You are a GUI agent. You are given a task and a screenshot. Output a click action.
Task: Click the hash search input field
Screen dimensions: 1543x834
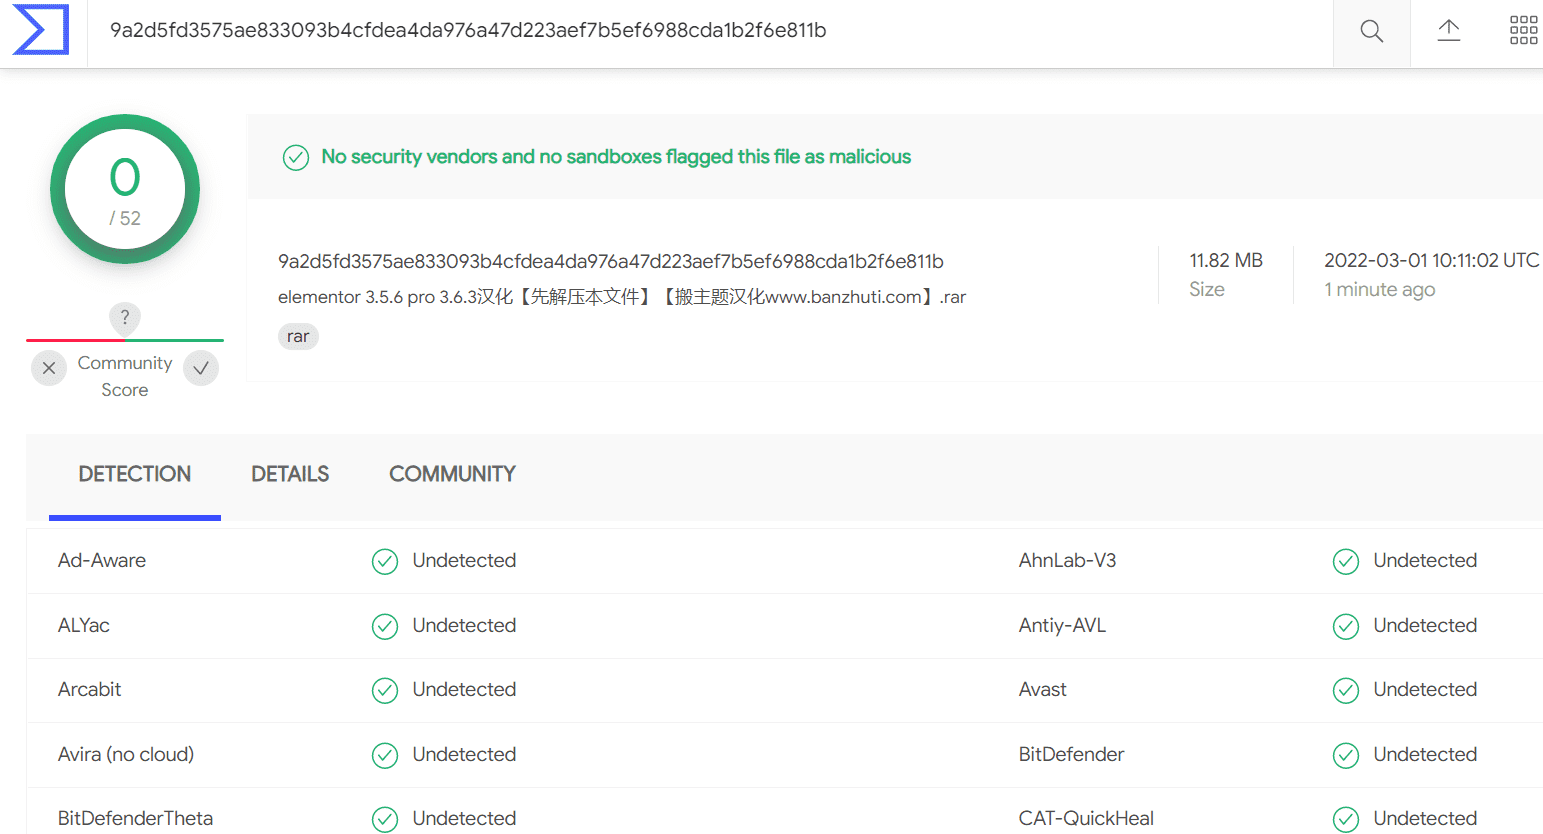pos(710,31)
